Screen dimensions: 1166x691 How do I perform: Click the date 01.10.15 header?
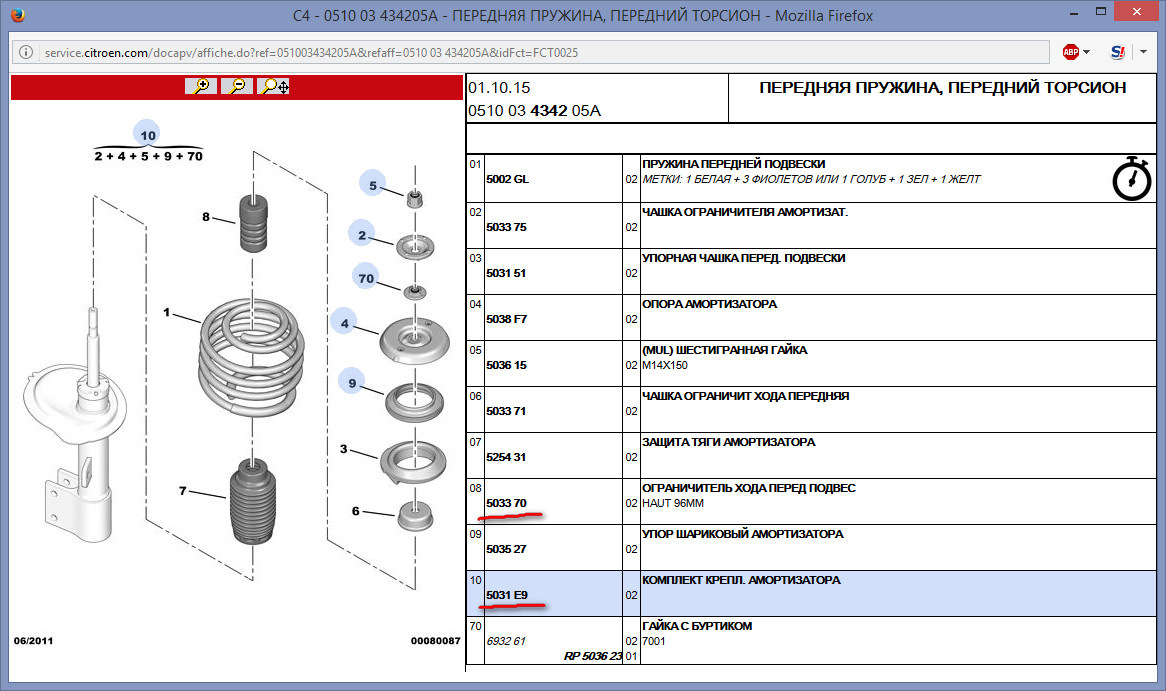[x=499, y=88]
